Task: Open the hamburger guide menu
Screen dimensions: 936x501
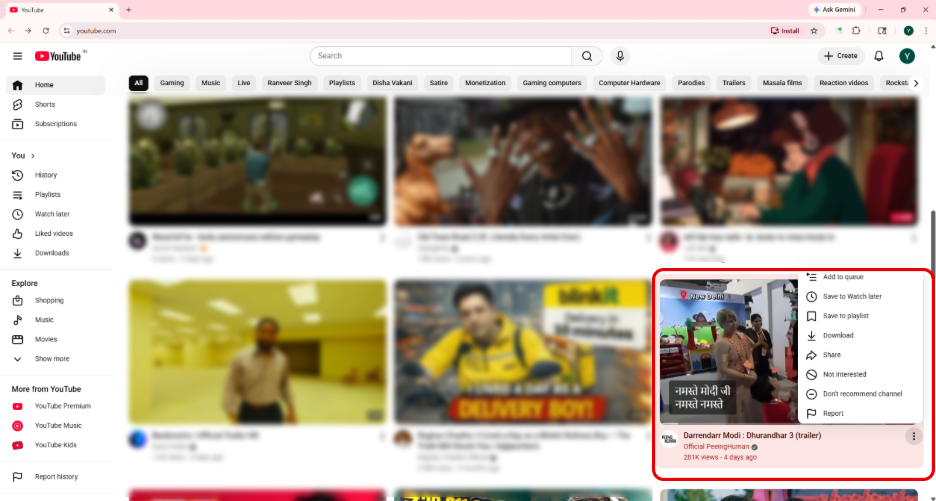Action: 17,56
